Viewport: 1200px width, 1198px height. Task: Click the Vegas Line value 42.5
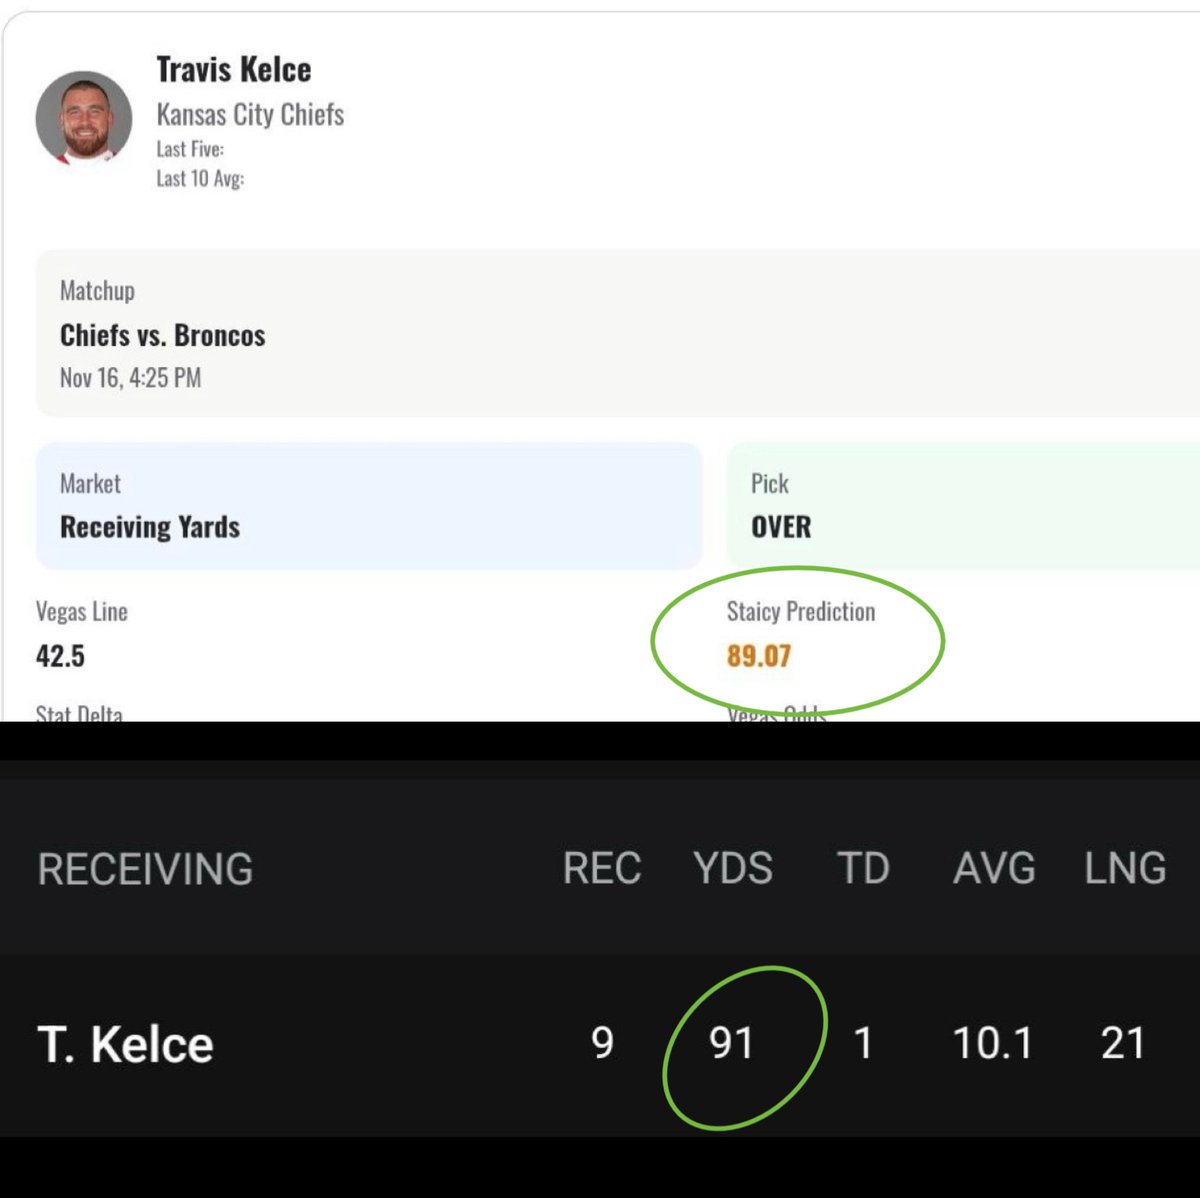(60, 656)
